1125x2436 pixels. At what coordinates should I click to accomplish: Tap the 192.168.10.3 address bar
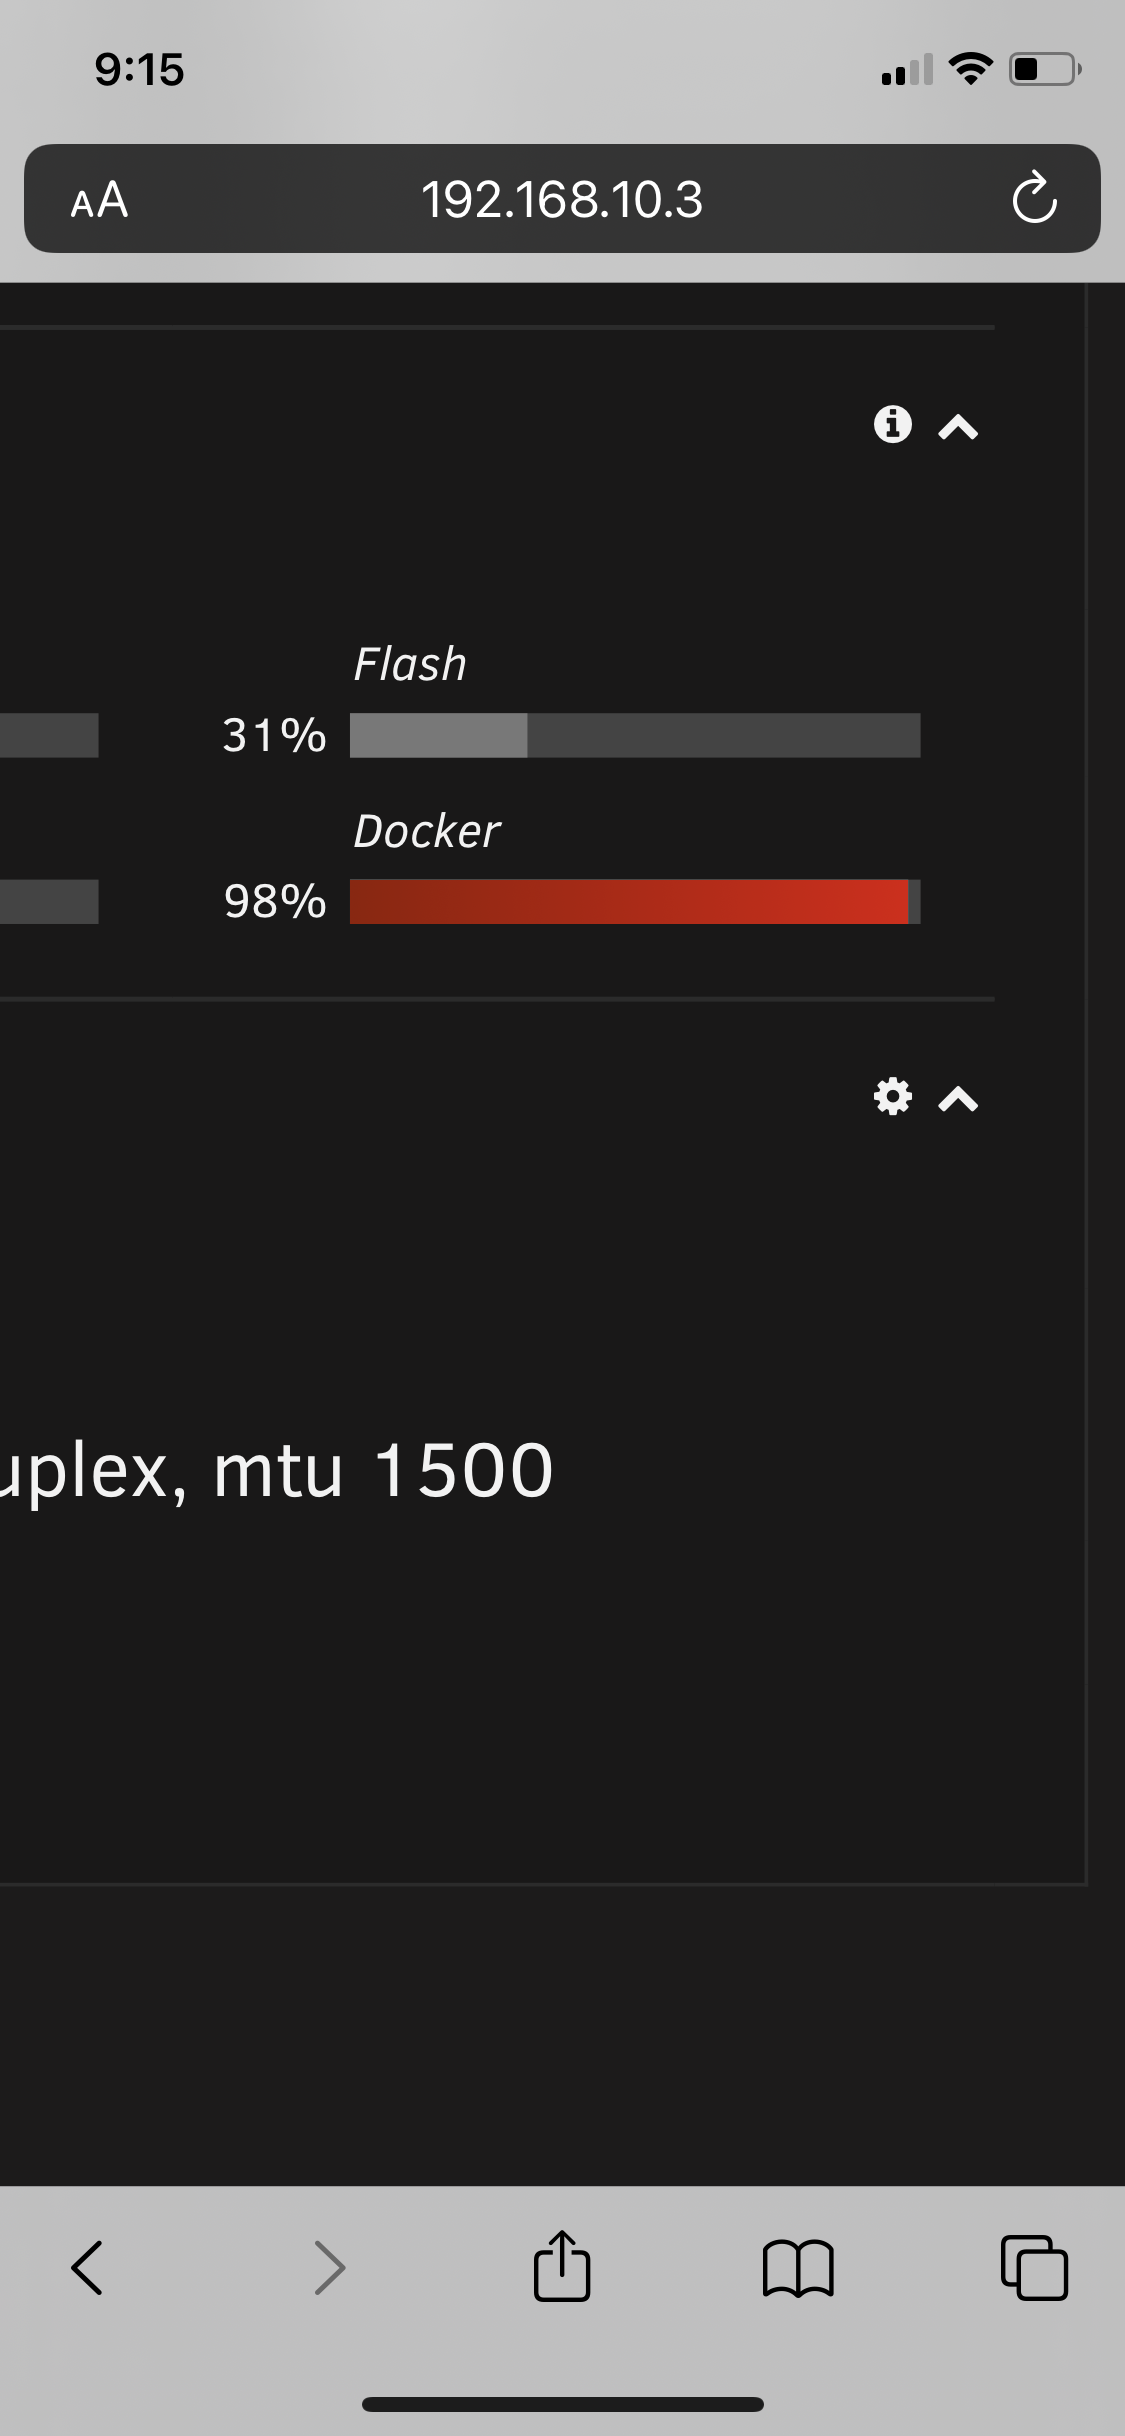point(562,199)
